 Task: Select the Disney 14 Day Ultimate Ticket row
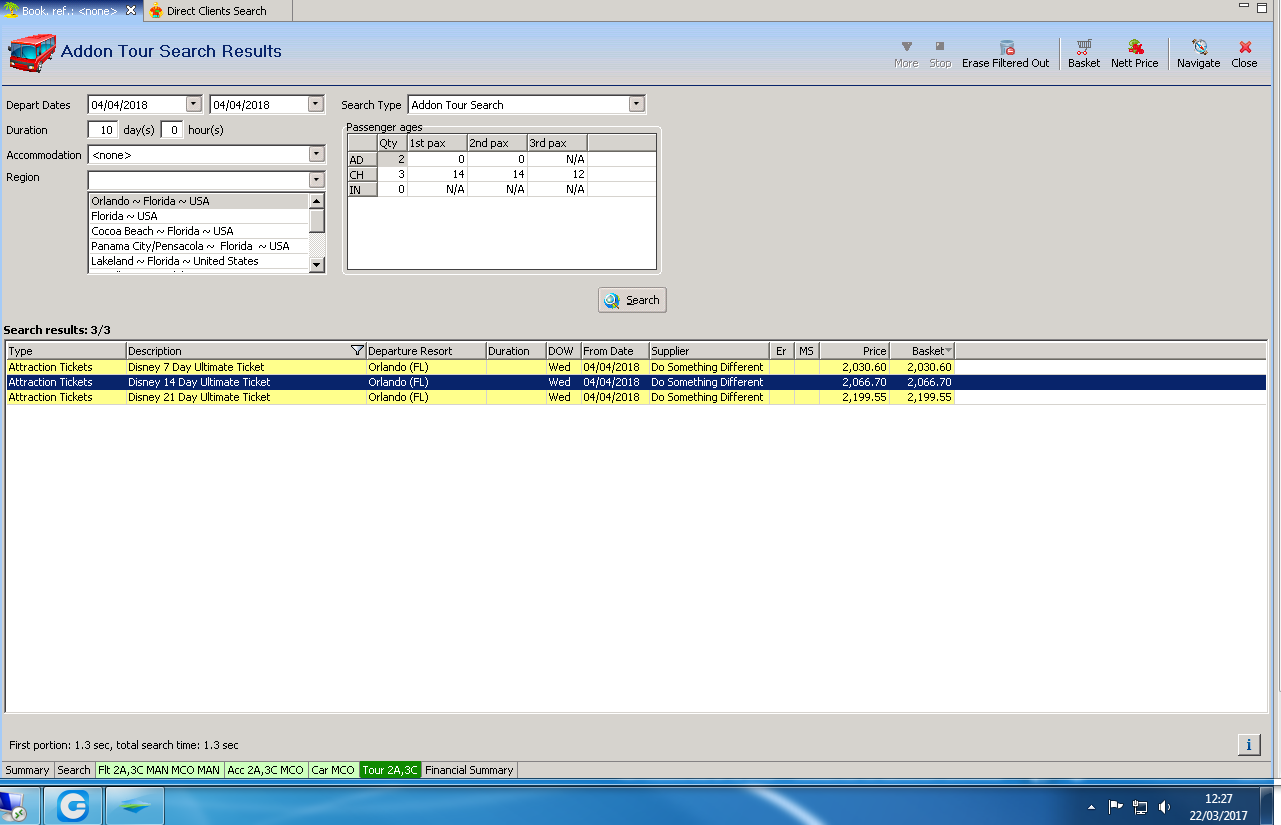636,382
